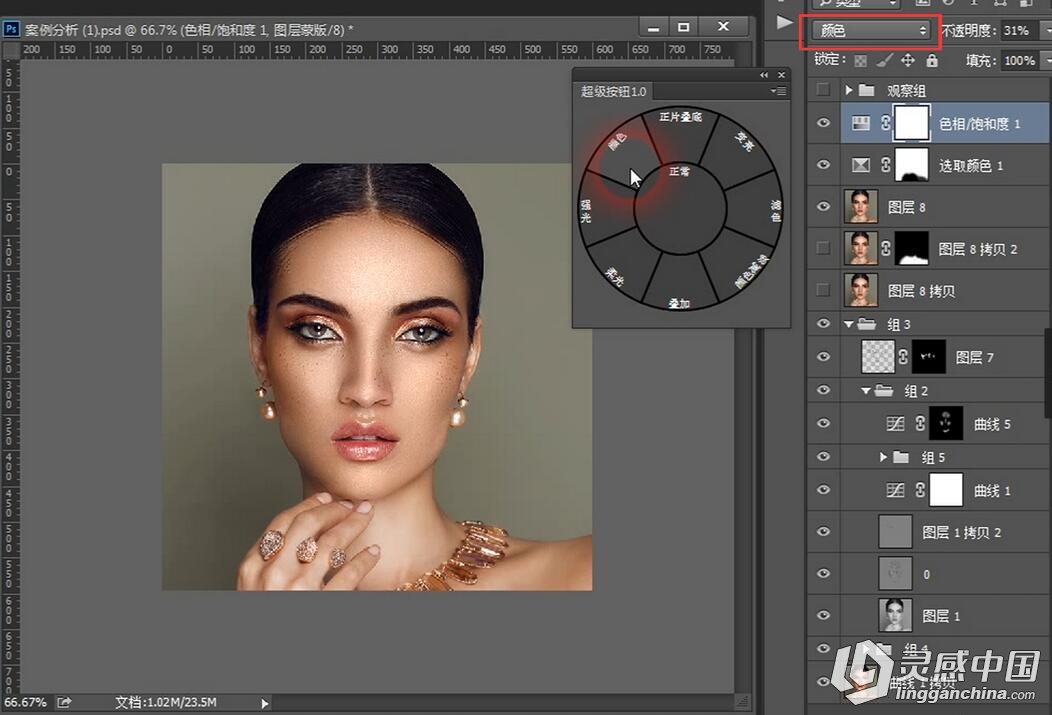Click the folder icon of 组 5
The width and height of the screenshot is (1052, 715).
click(901, 457)
